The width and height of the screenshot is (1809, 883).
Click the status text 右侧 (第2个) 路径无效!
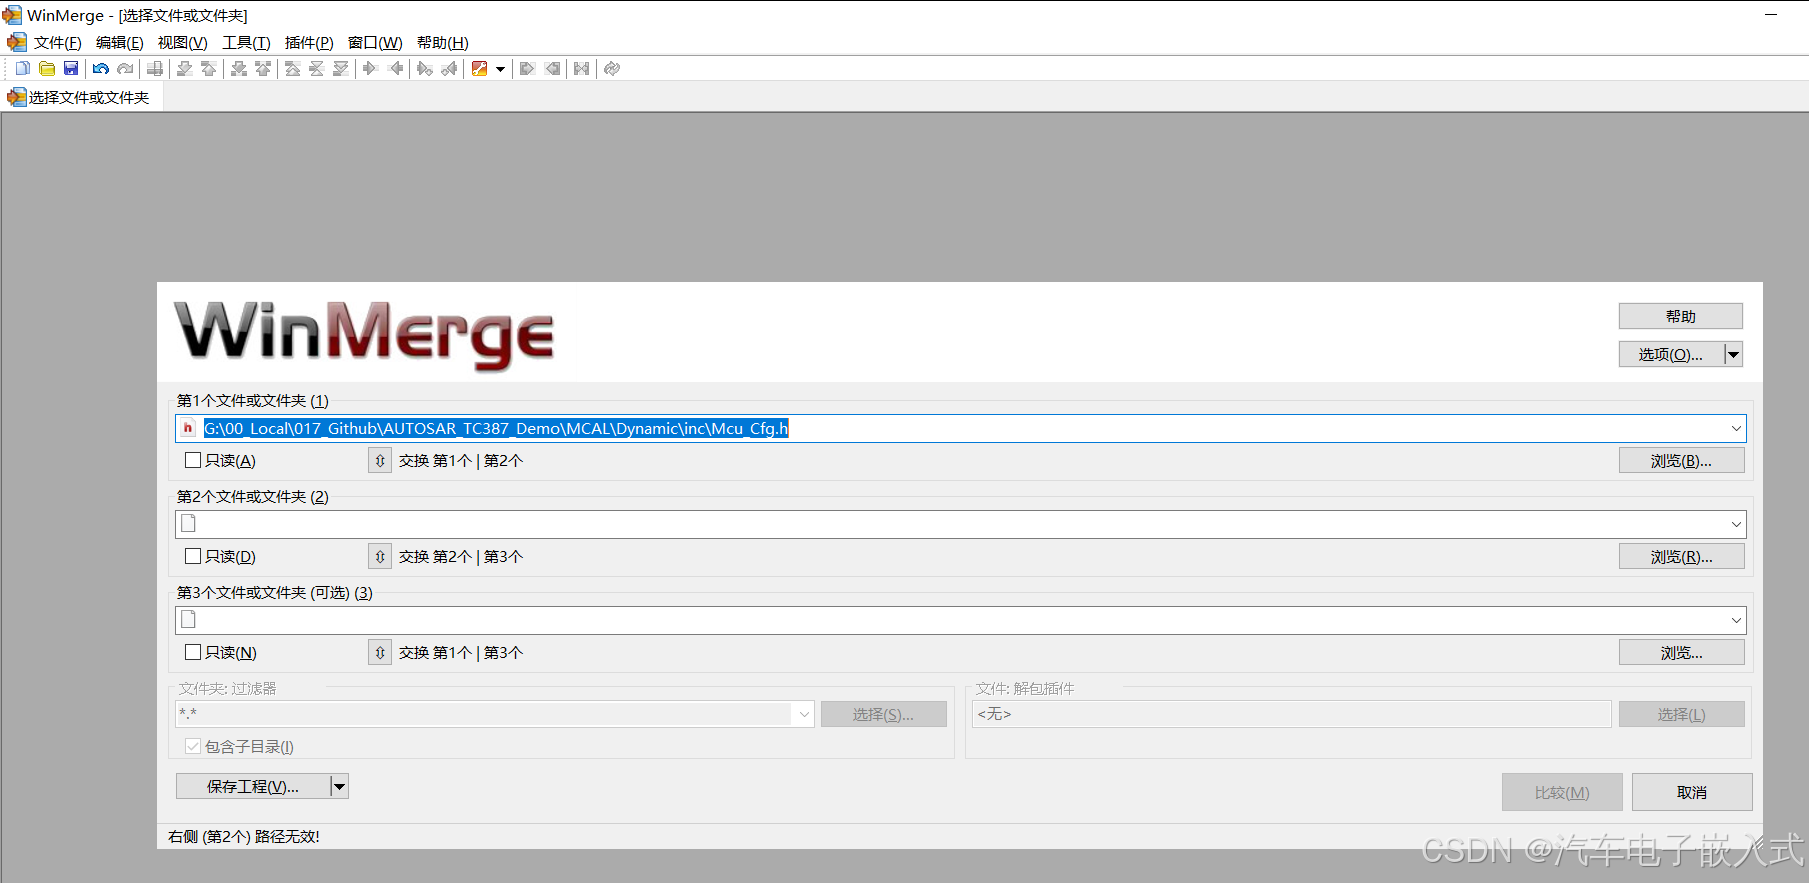pyautogui.click(x=244, y=836)
